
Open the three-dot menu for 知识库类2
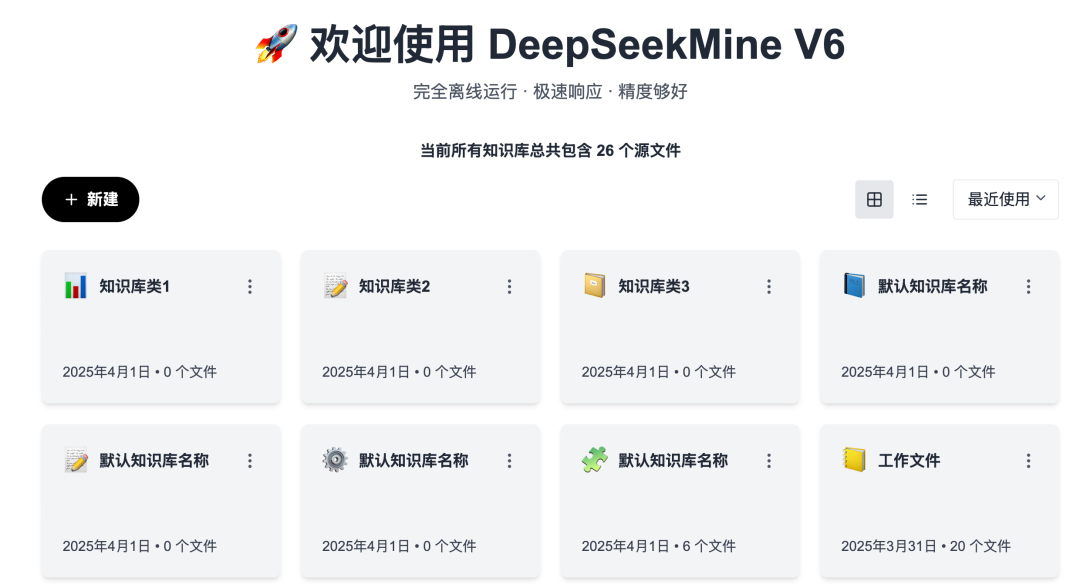coord(509,287)
